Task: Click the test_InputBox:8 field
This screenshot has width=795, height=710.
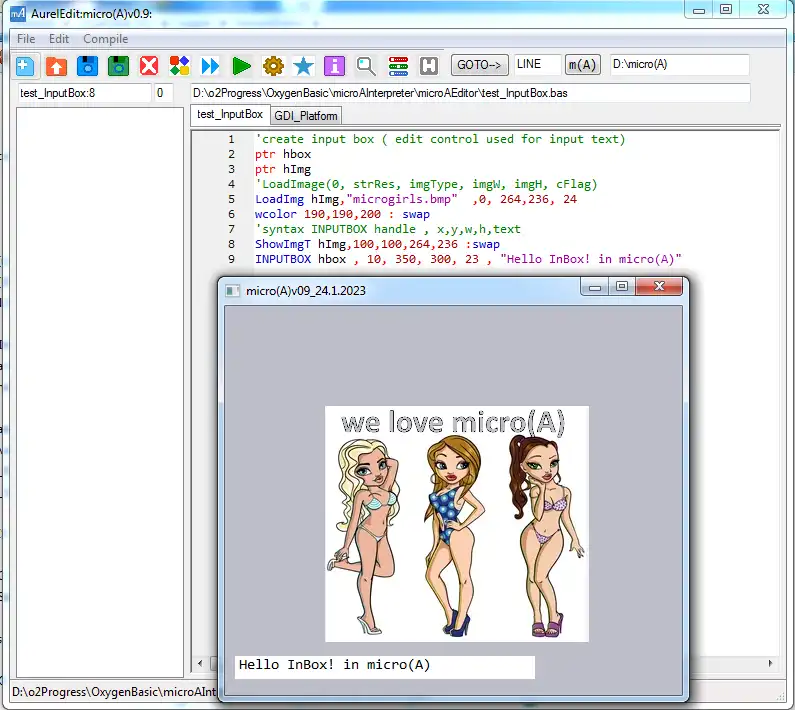Action: 84,93
